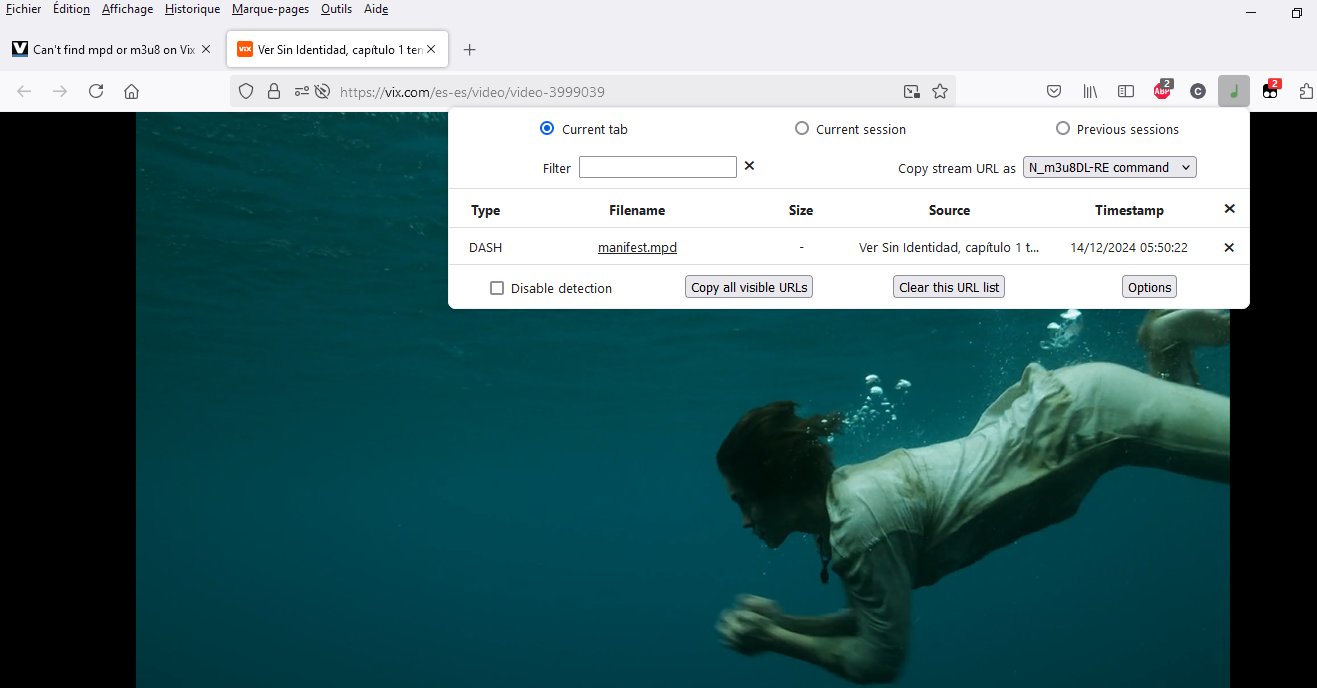Click the Type column header
This screenshot has height=688, width=1317.
point(486,210)
